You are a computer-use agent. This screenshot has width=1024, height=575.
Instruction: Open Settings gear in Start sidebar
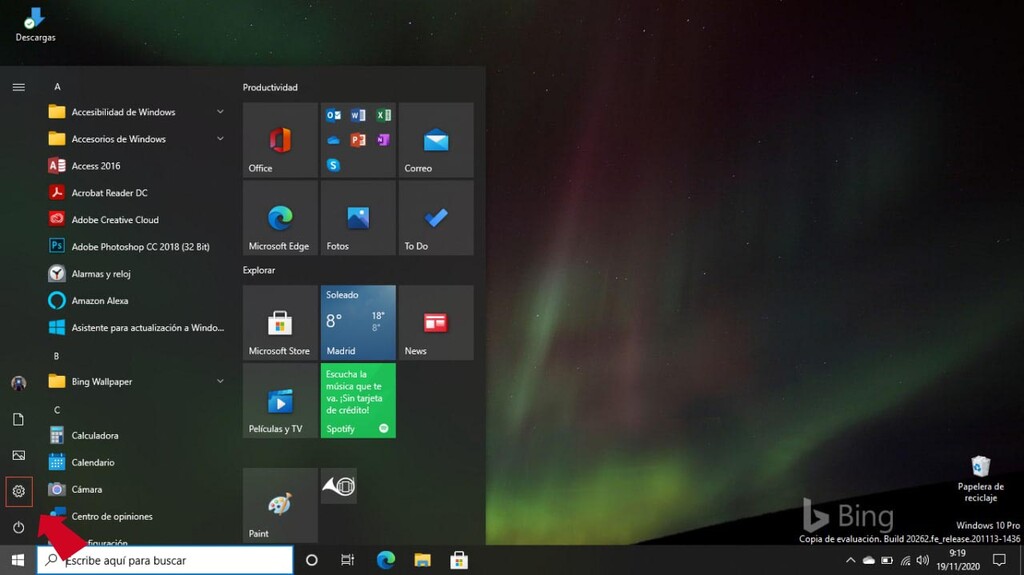tap(18, 491)
